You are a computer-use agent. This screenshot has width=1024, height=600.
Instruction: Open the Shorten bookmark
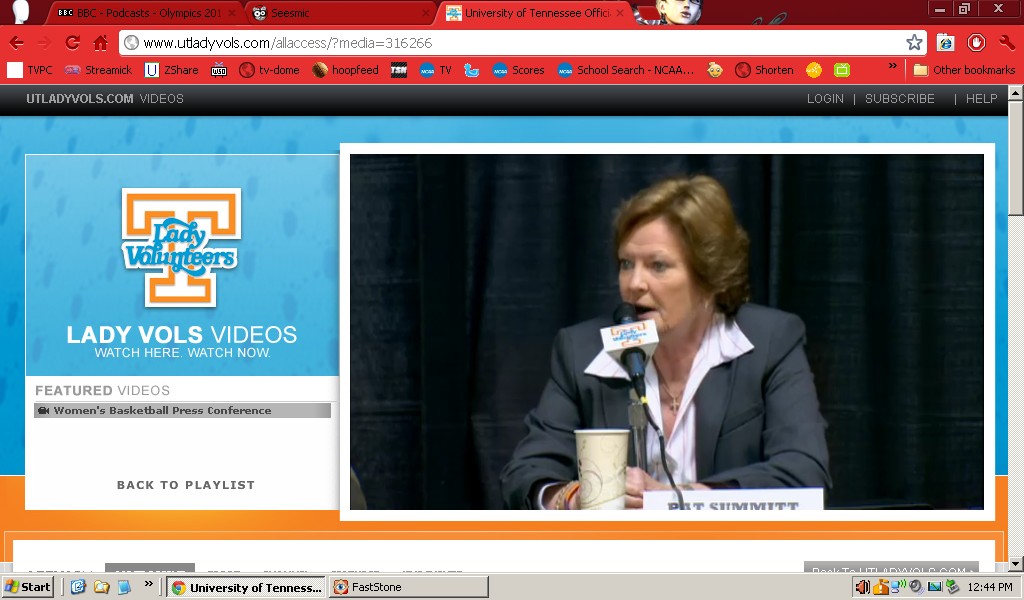tap(764, 70)
